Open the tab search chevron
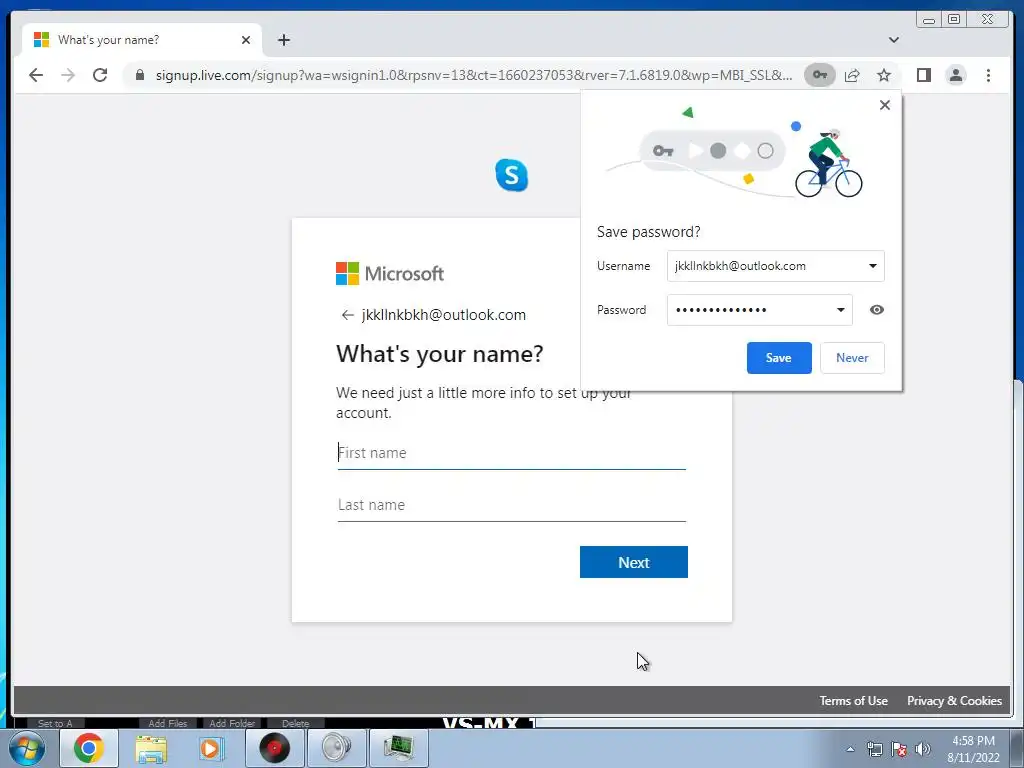 (893, 40)
